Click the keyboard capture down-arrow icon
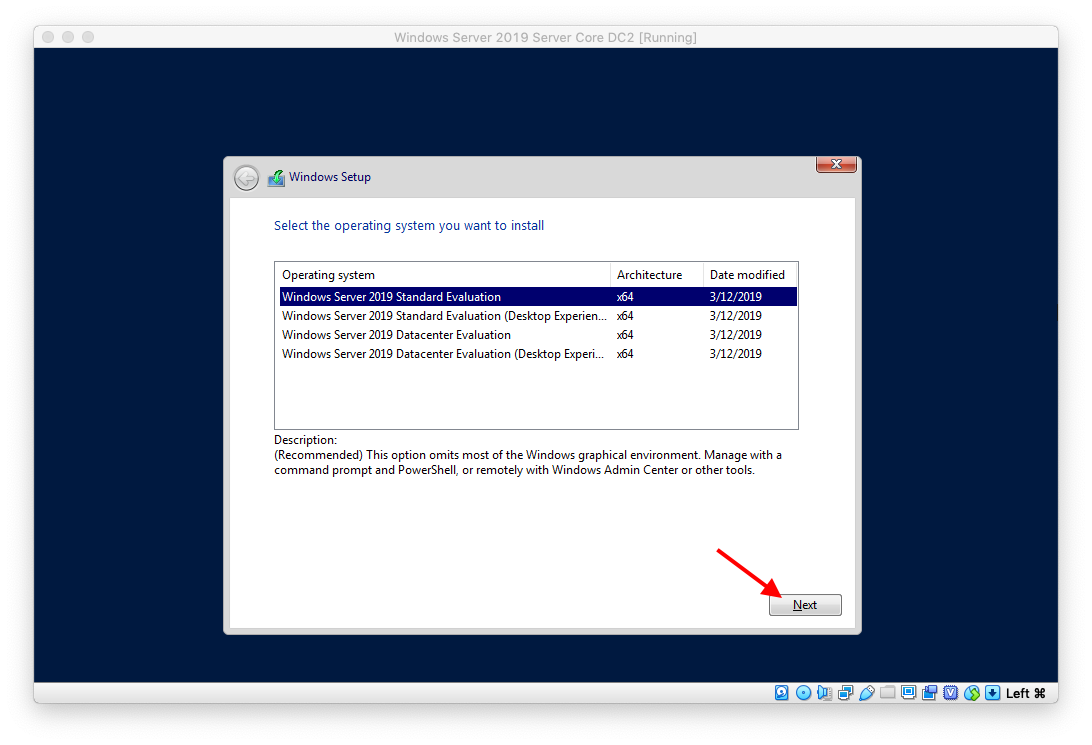 coord(993,693)
